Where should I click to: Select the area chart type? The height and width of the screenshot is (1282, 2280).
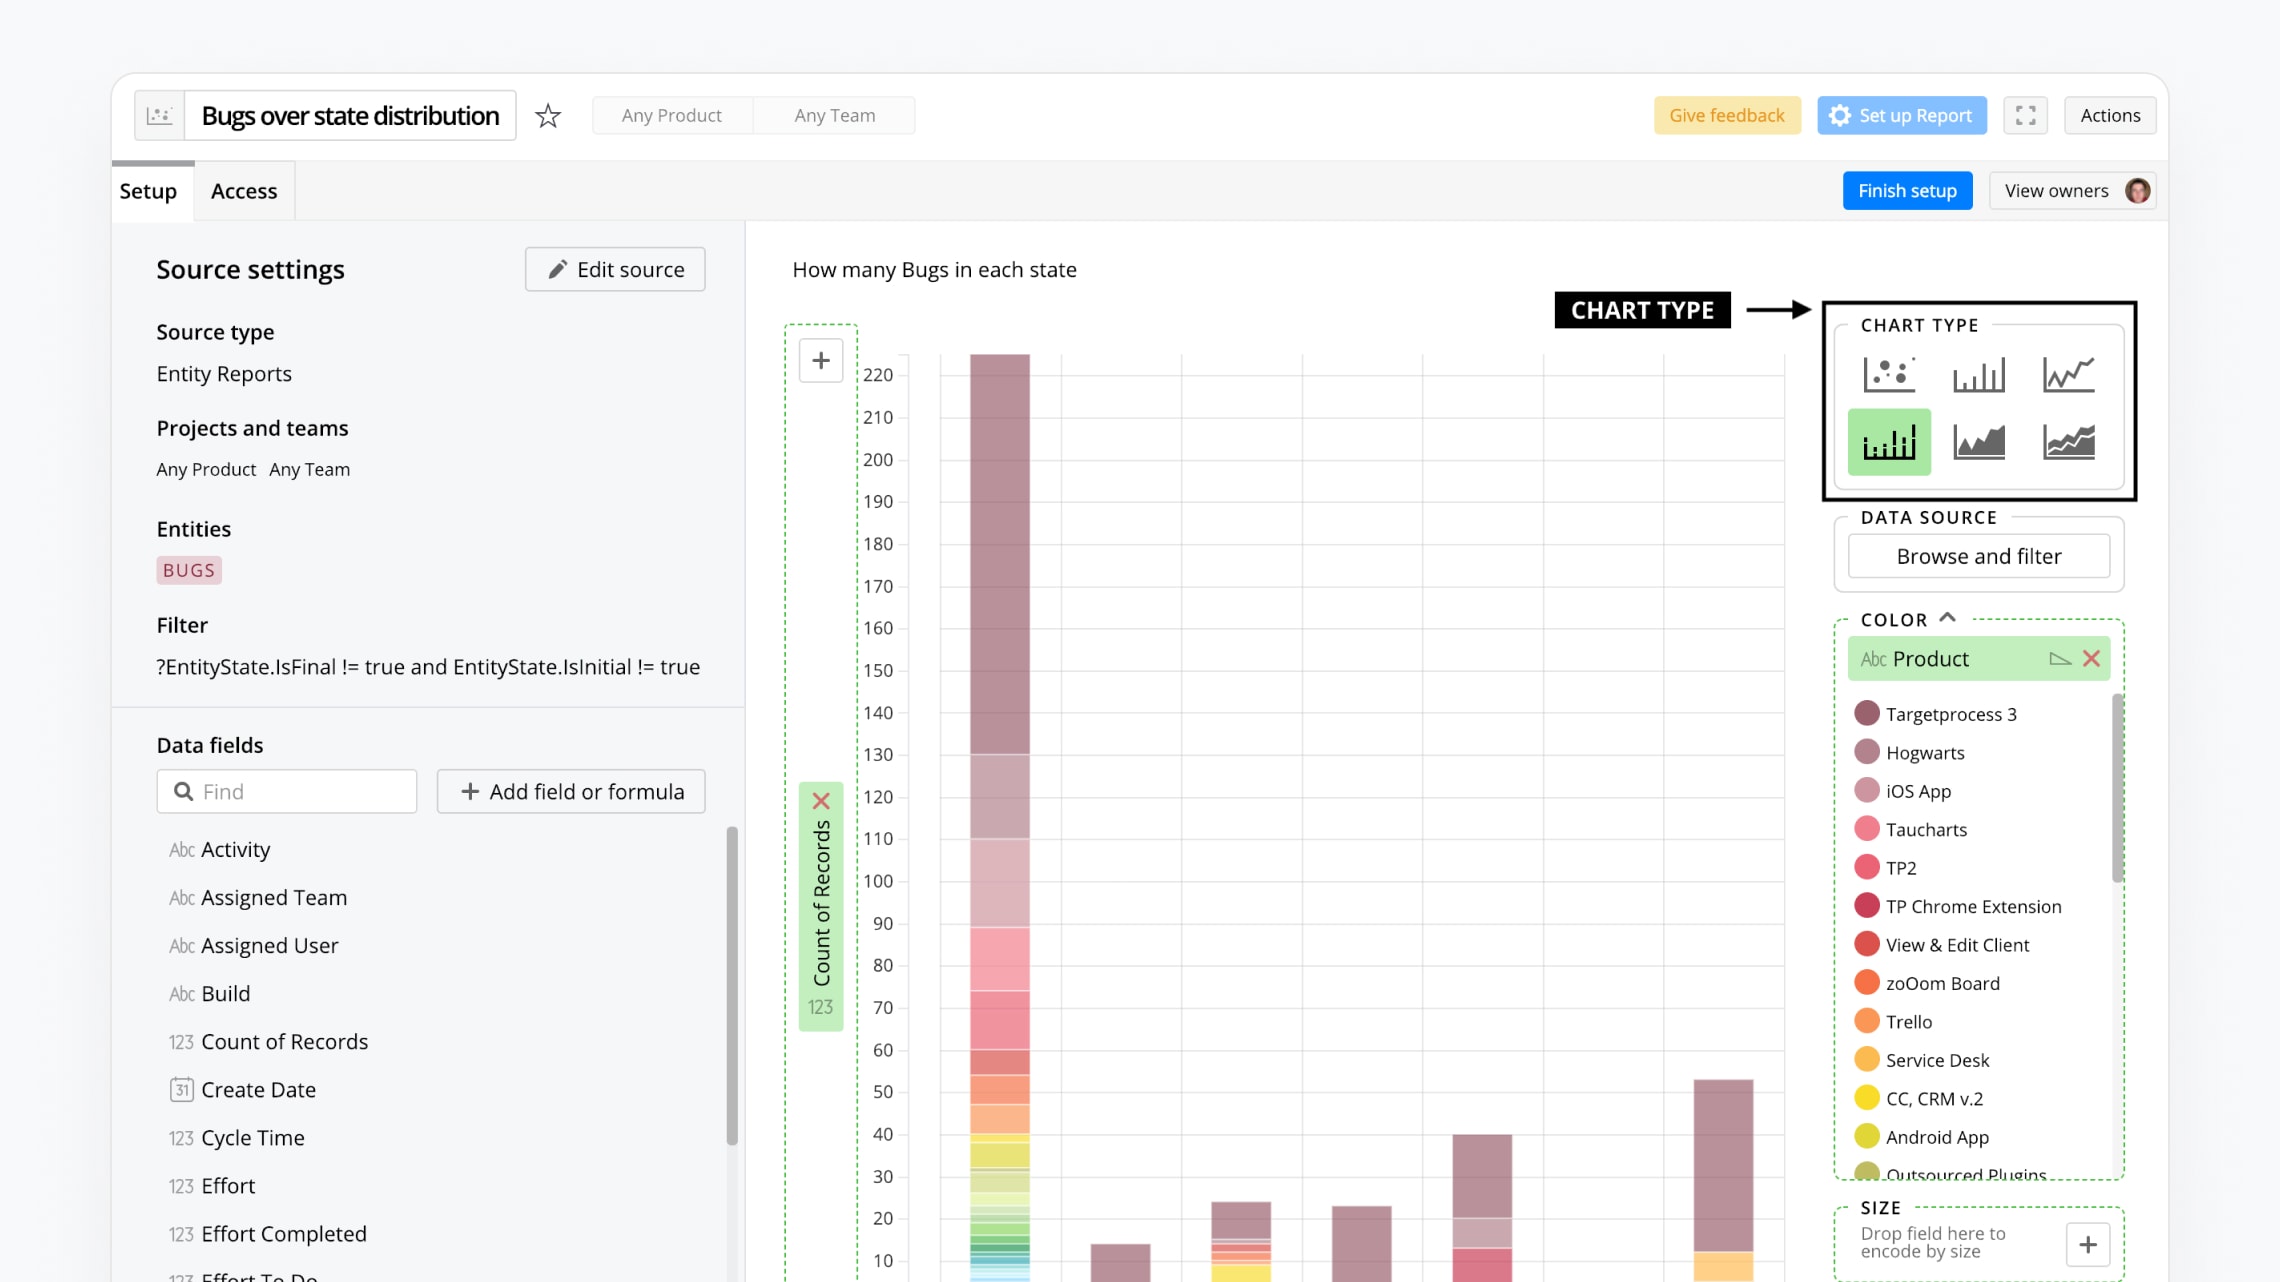(x=1978, y=441)
